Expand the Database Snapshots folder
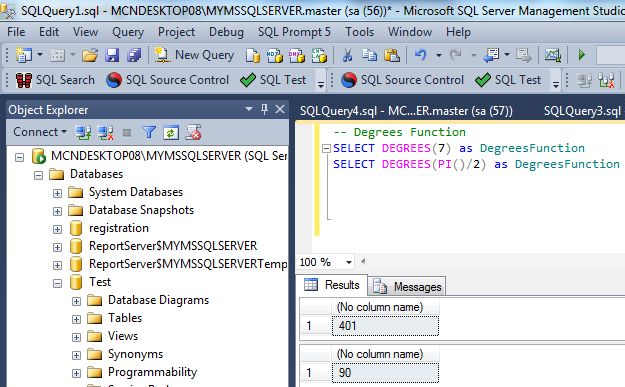The width and height of the screenshot is (625, 387). point(57,211)
